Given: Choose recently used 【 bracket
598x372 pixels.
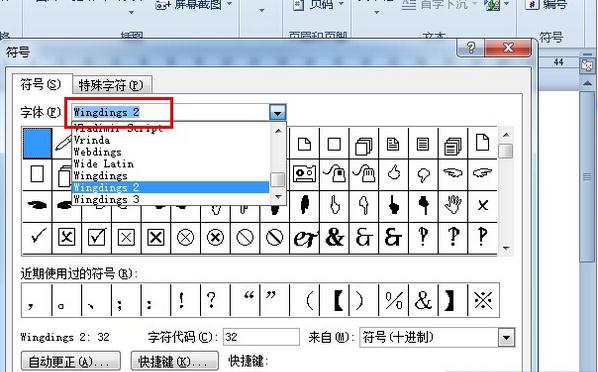Looking at the screenshot, I should [334, 300].
